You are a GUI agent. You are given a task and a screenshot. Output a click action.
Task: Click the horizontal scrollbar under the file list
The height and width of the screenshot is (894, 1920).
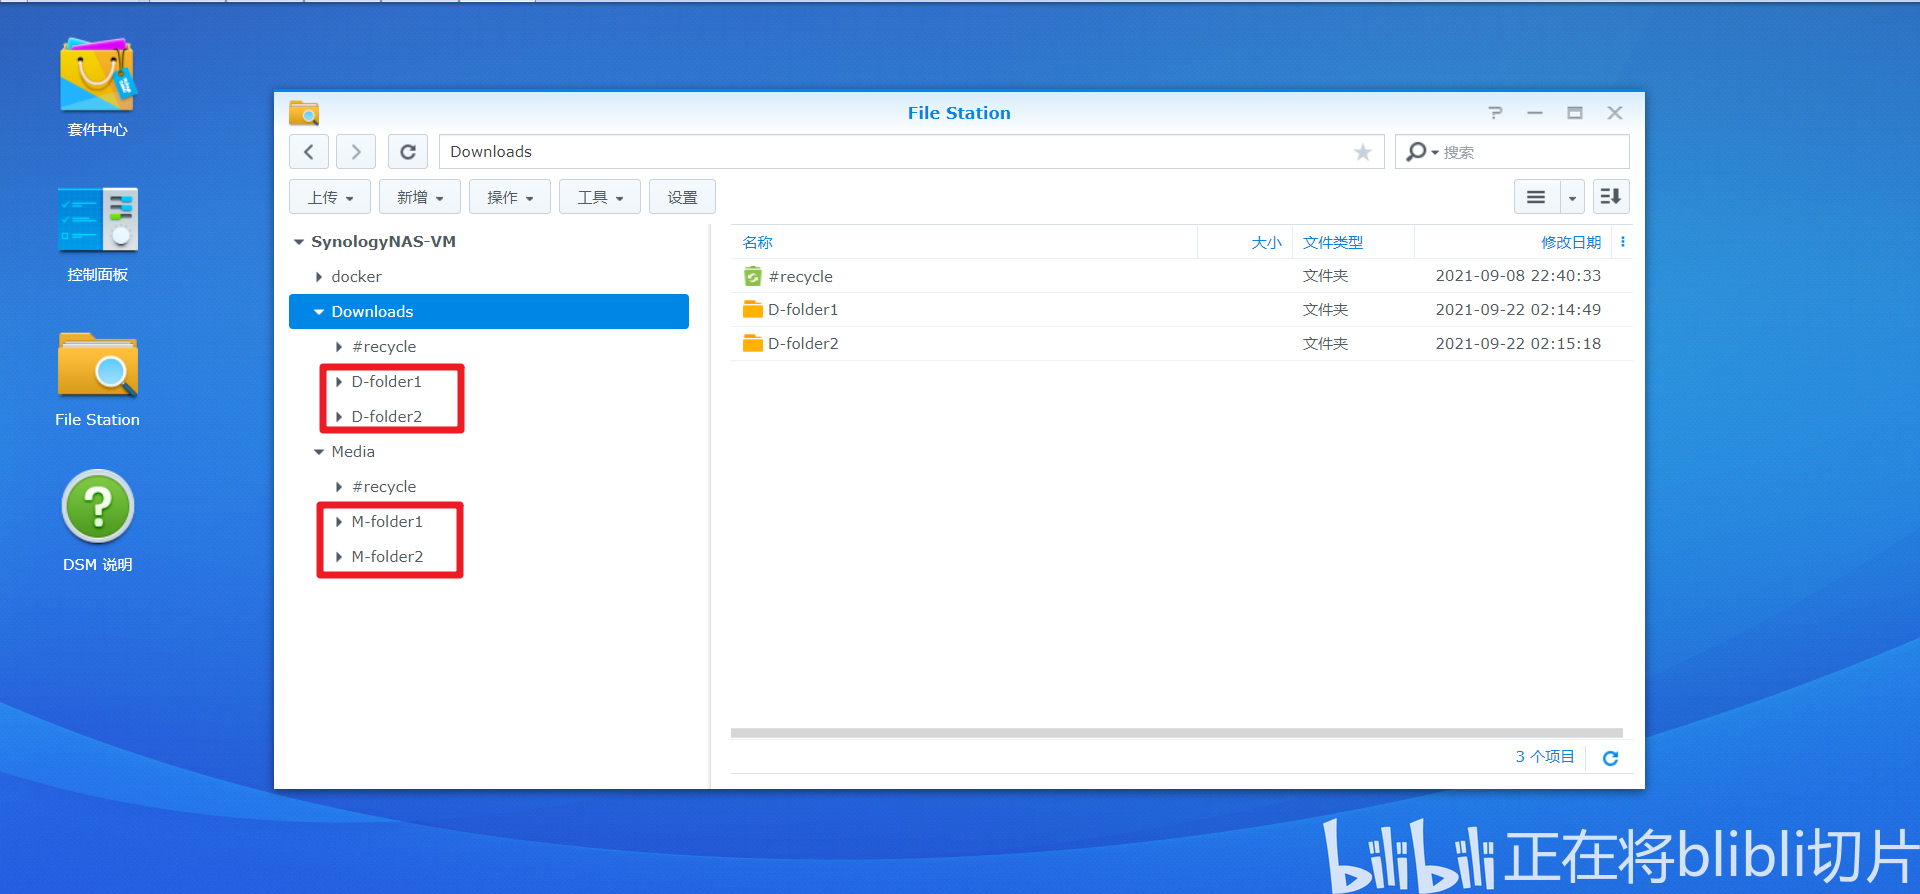pyautogui.click(x=1176, y=733)
